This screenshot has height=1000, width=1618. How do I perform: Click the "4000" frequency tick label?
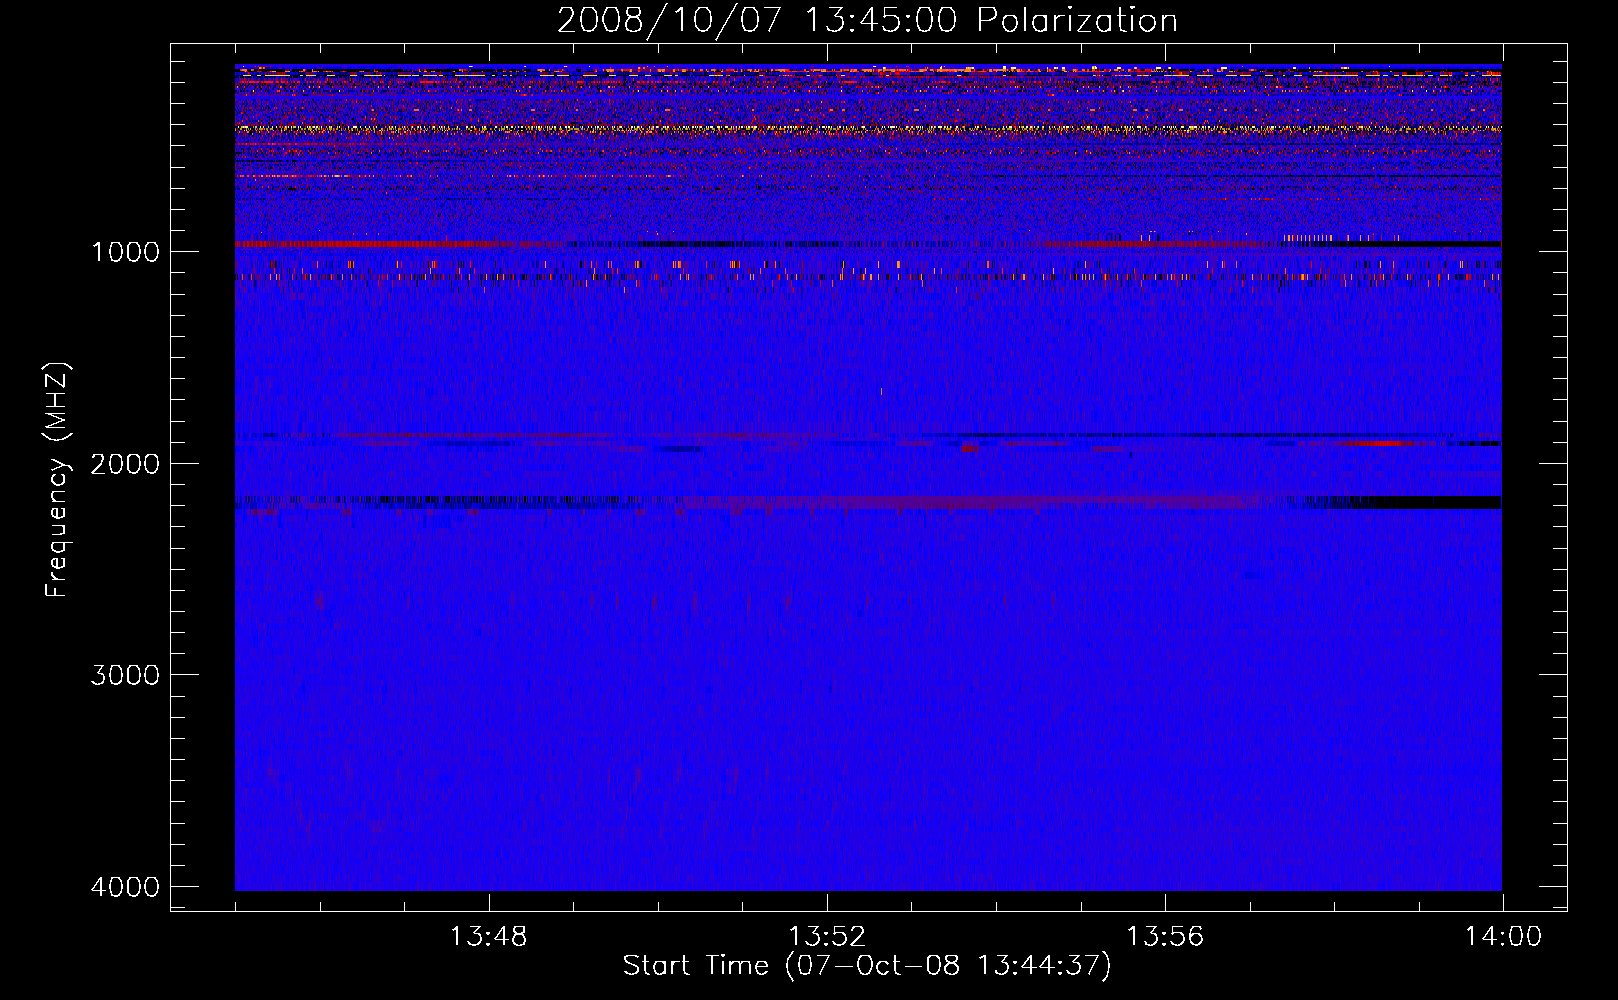click(125, 887)
